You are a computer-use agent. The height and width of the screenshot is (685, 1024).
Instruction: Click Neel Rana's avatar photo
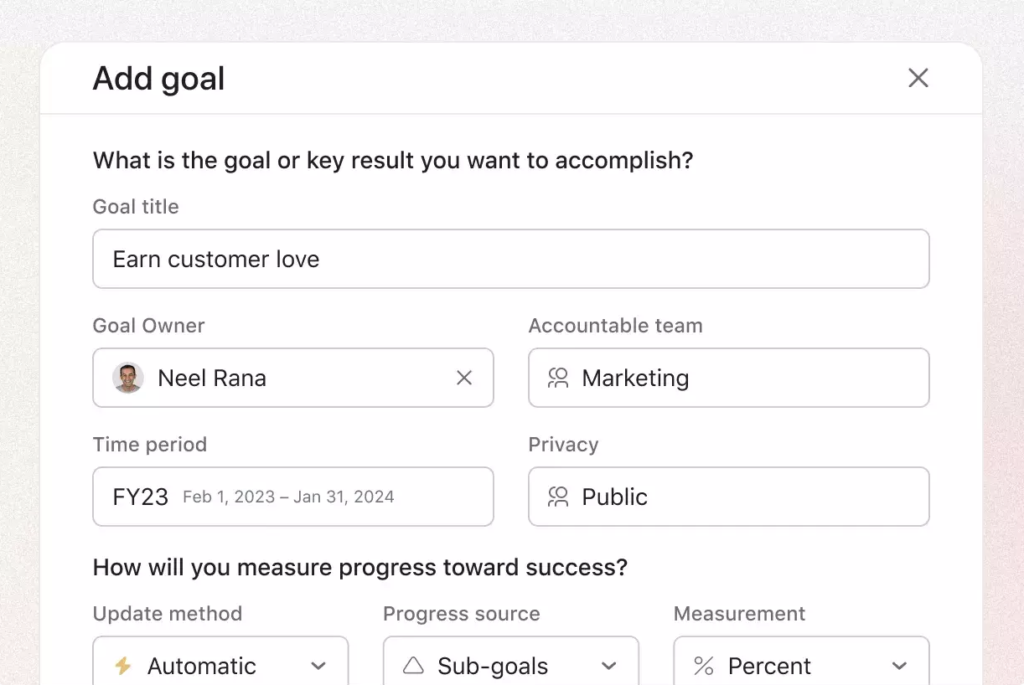(x=128, y=377)
